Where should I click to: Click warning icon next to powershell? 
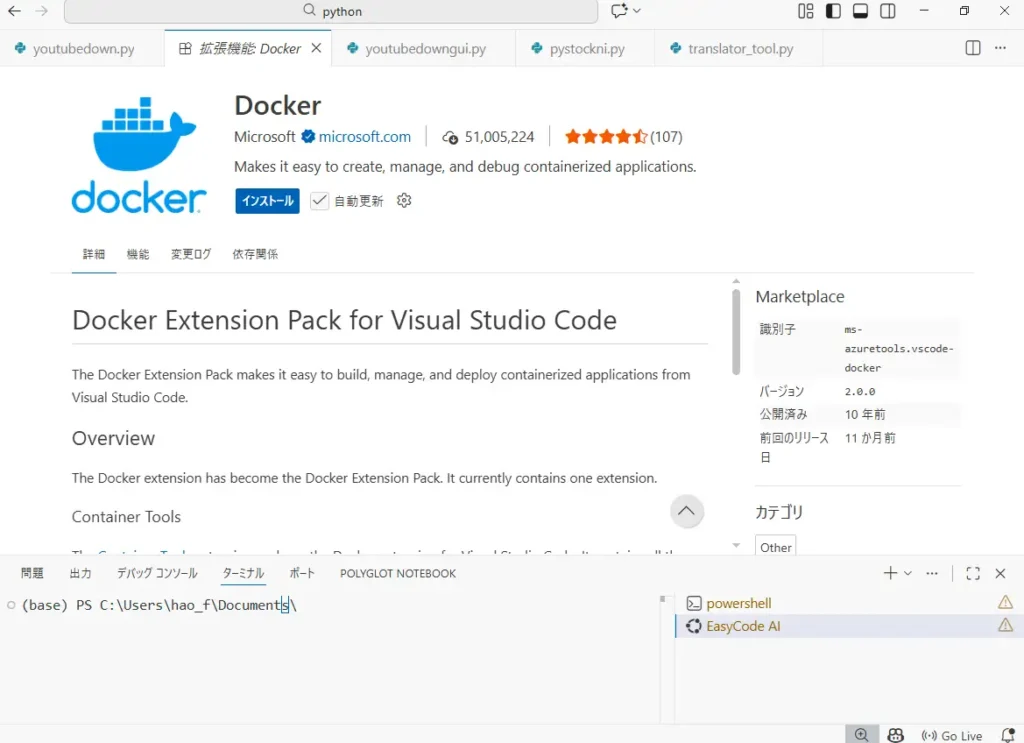1006,602
